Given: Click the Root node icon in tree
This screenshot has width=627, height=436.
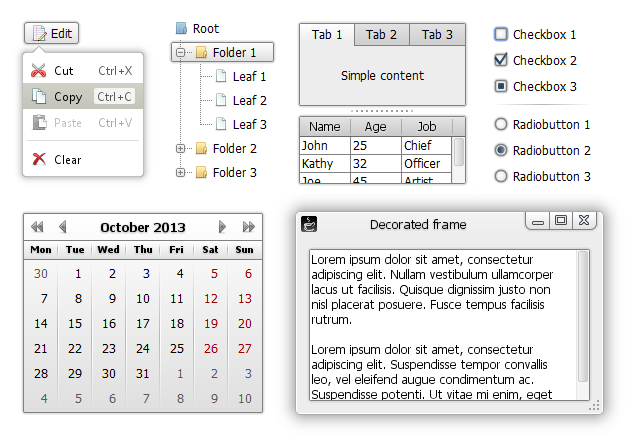Looking at the screenshot, I should point(182,28).
